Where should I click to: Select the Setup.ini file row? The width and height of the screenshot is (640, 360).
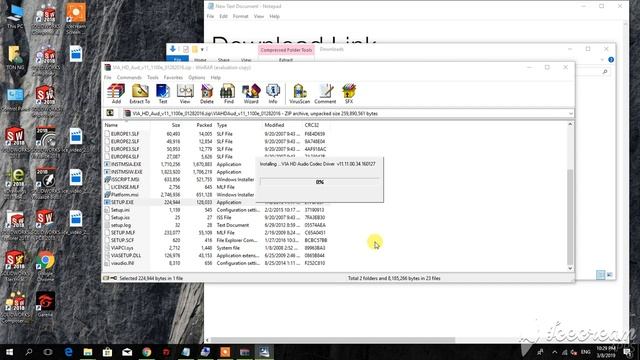(x=216, y=210)
